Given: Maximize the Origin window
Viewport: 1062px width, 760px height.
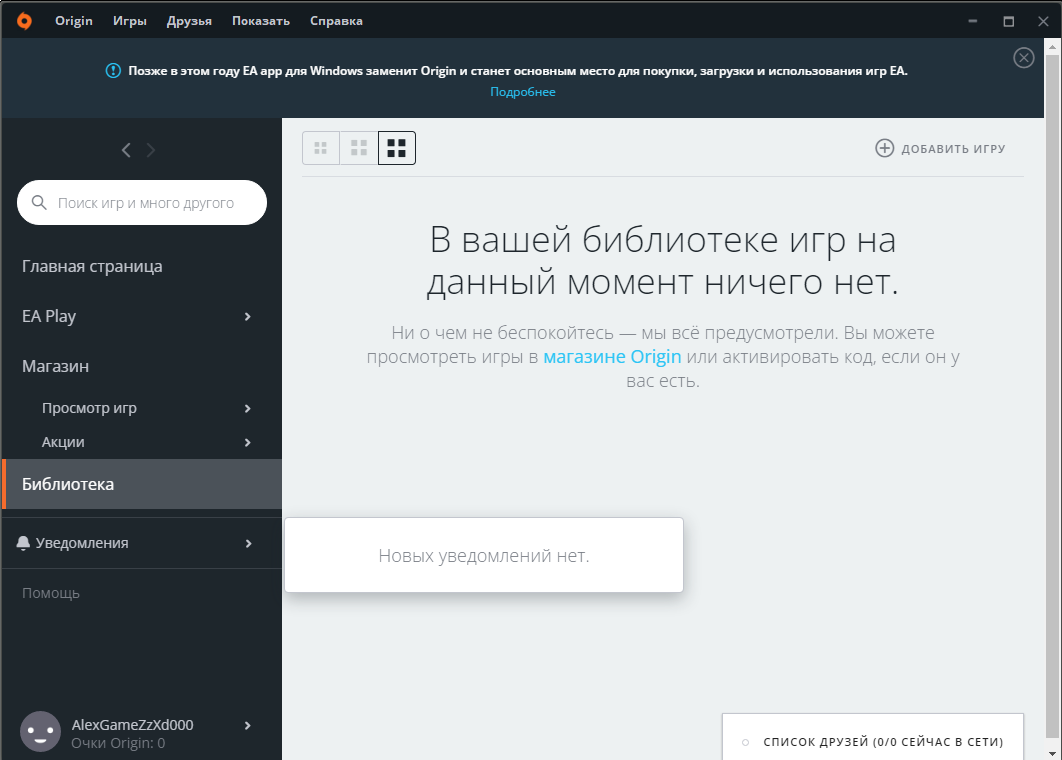Looking at the screenshot, I should 1008,21.
